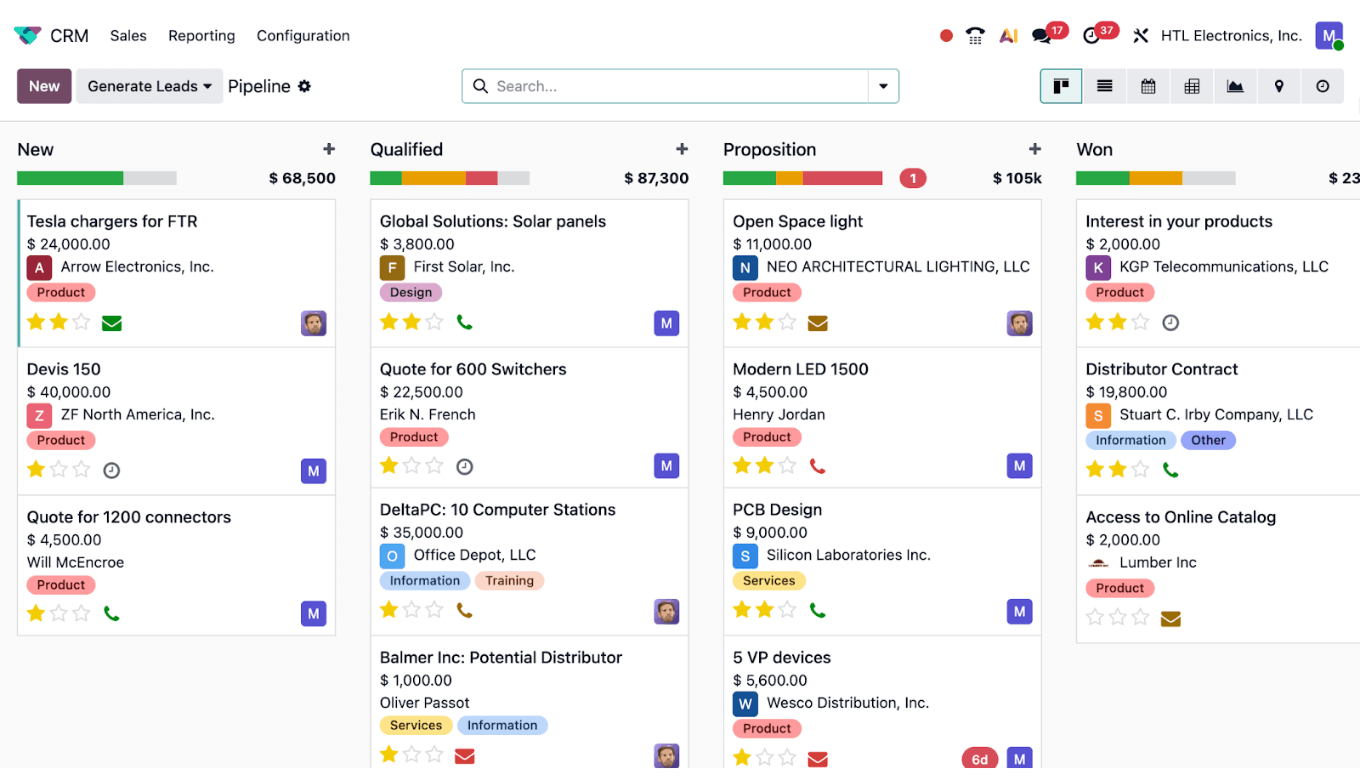Open the Generate Leads dropdown
Image resolution: width=1360 pixels, height=780 pixels.
[x=148, y=86]
